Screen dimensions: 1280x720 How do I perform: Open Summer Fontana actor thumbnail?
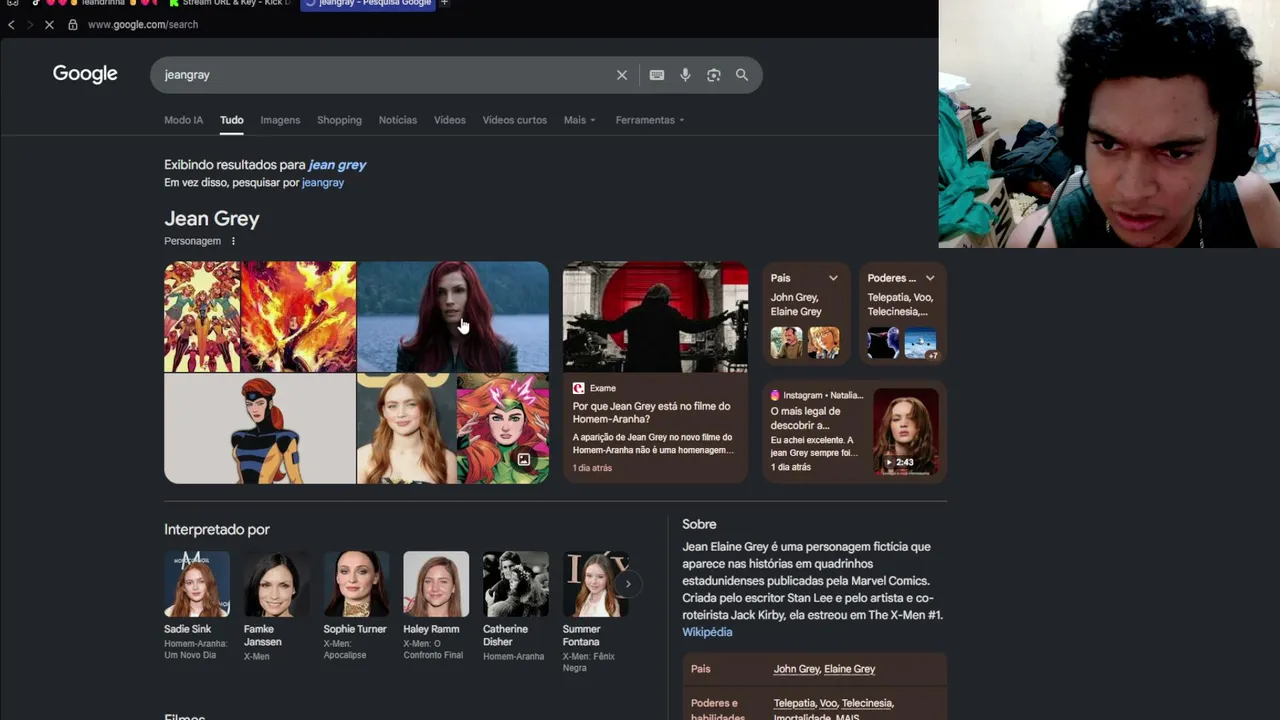tap(595, 584)
